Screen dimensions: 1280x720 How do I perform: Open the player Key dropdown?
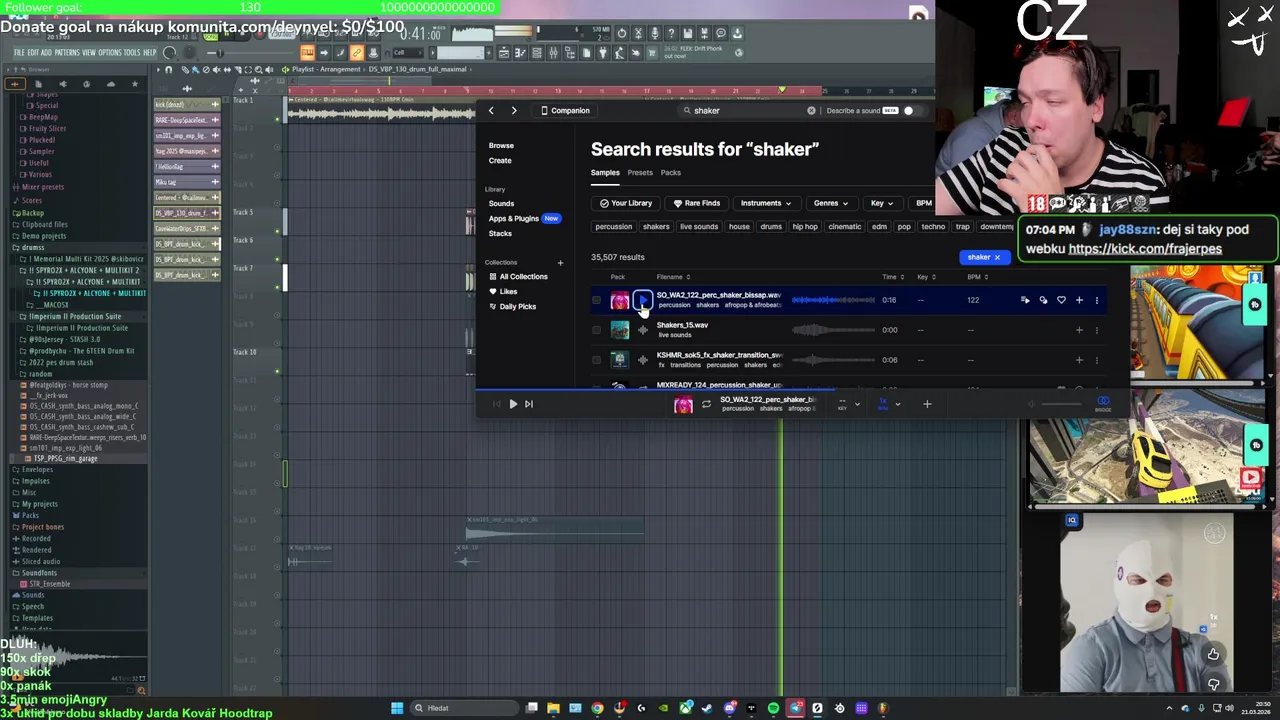[848, 404]
